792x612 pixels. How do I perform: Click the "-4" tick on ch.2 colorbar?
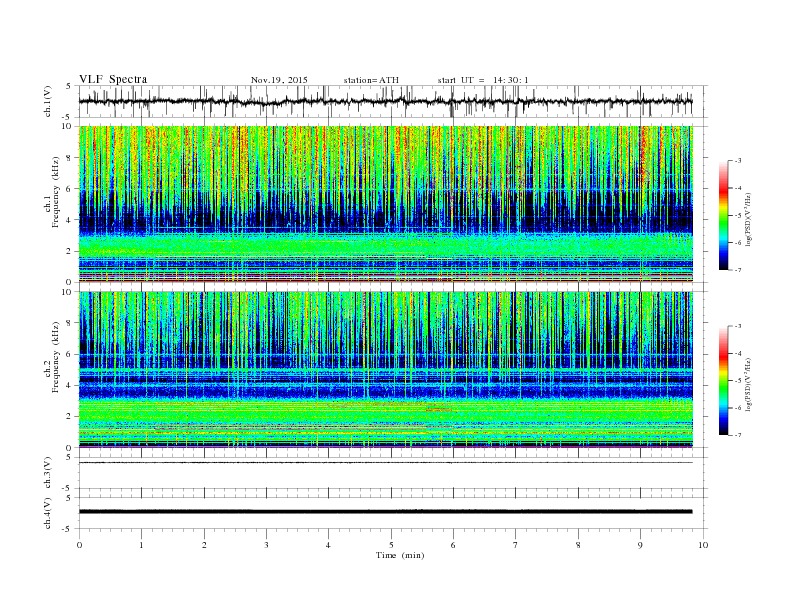[737, 353]
